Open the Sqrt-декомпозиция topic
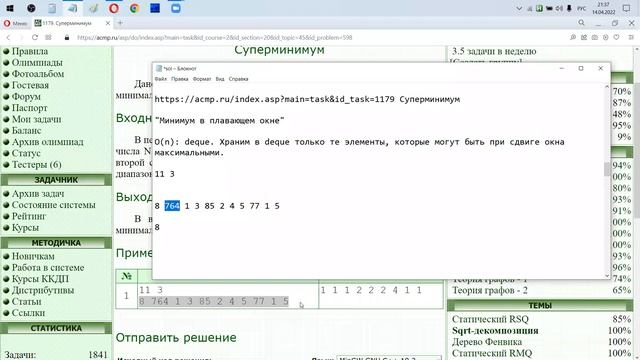The width and height of the screenshot is (640, 360). (x=495, y=331)
